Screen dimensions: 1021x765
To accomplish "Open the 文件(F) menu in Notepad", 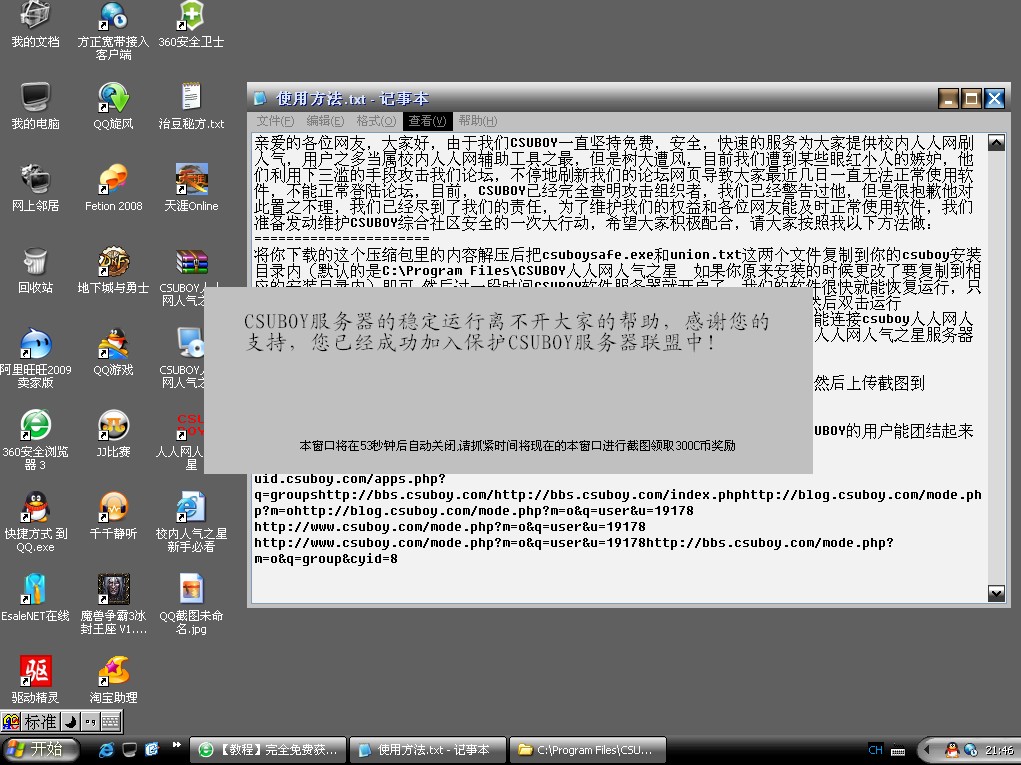I will 275,121.
